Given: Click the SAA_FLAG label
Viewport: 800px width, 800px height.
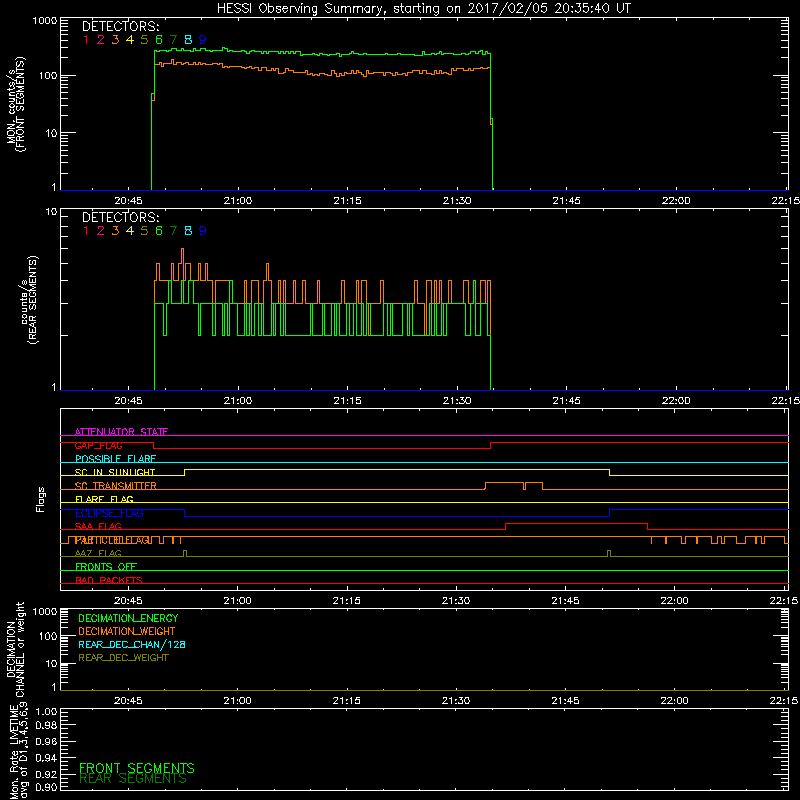Looking at the screenshot, I should (x=98, y=526).
